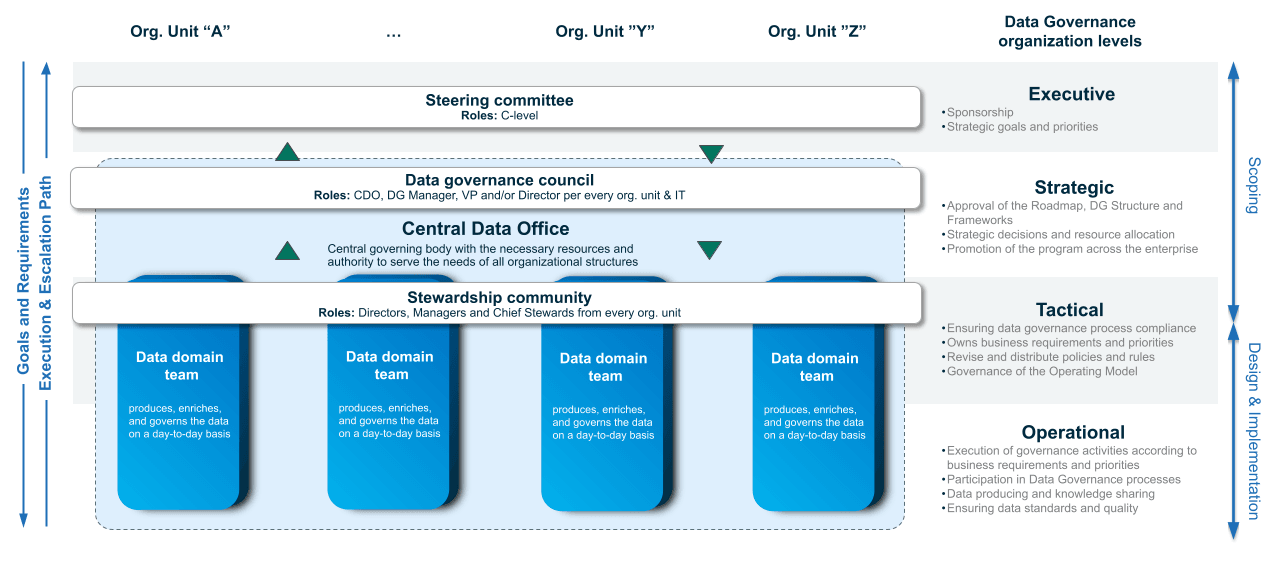Click the Executive level heading

tap(1071, 94)
